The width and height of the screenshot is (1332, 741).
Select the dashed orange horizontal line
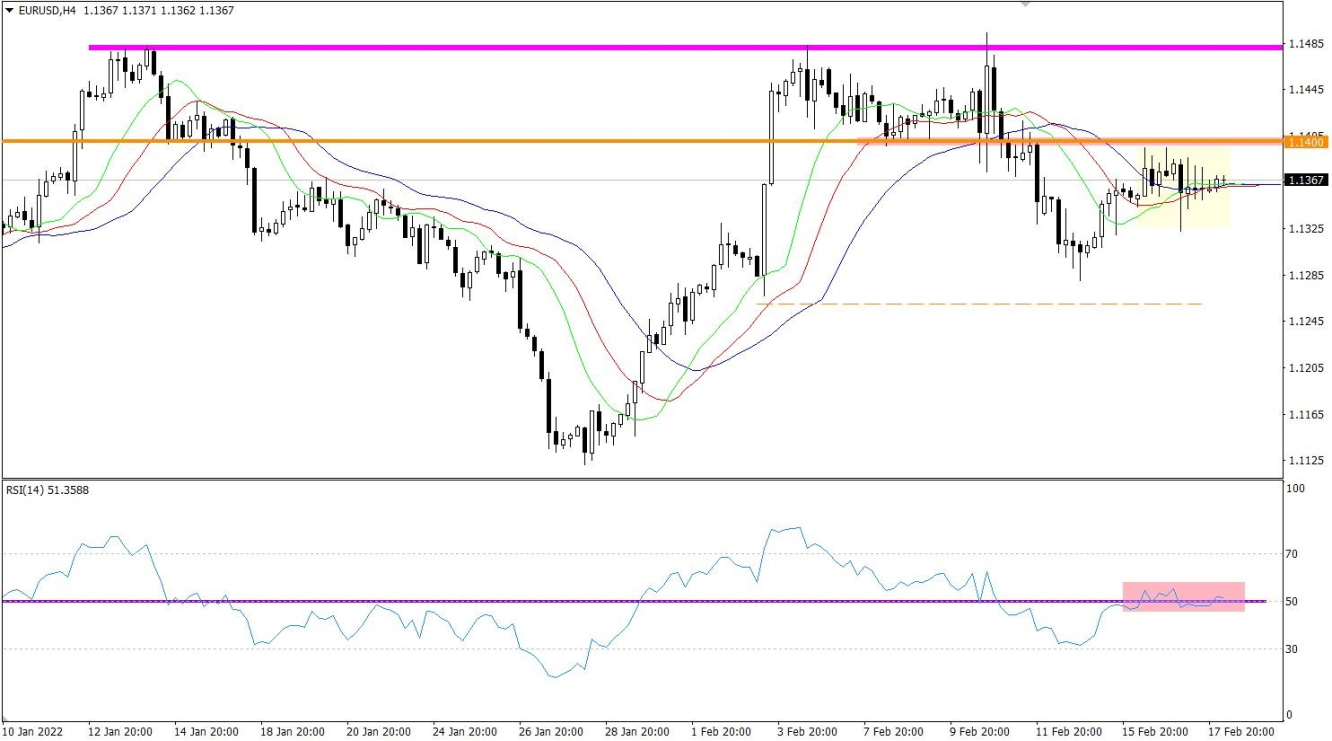tap(979, 303)
